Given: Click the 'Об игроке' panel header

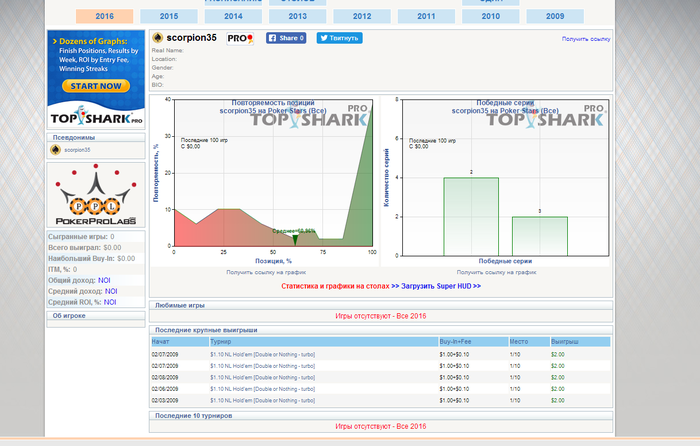Looking at the screenshot, I should coord(96,316).
